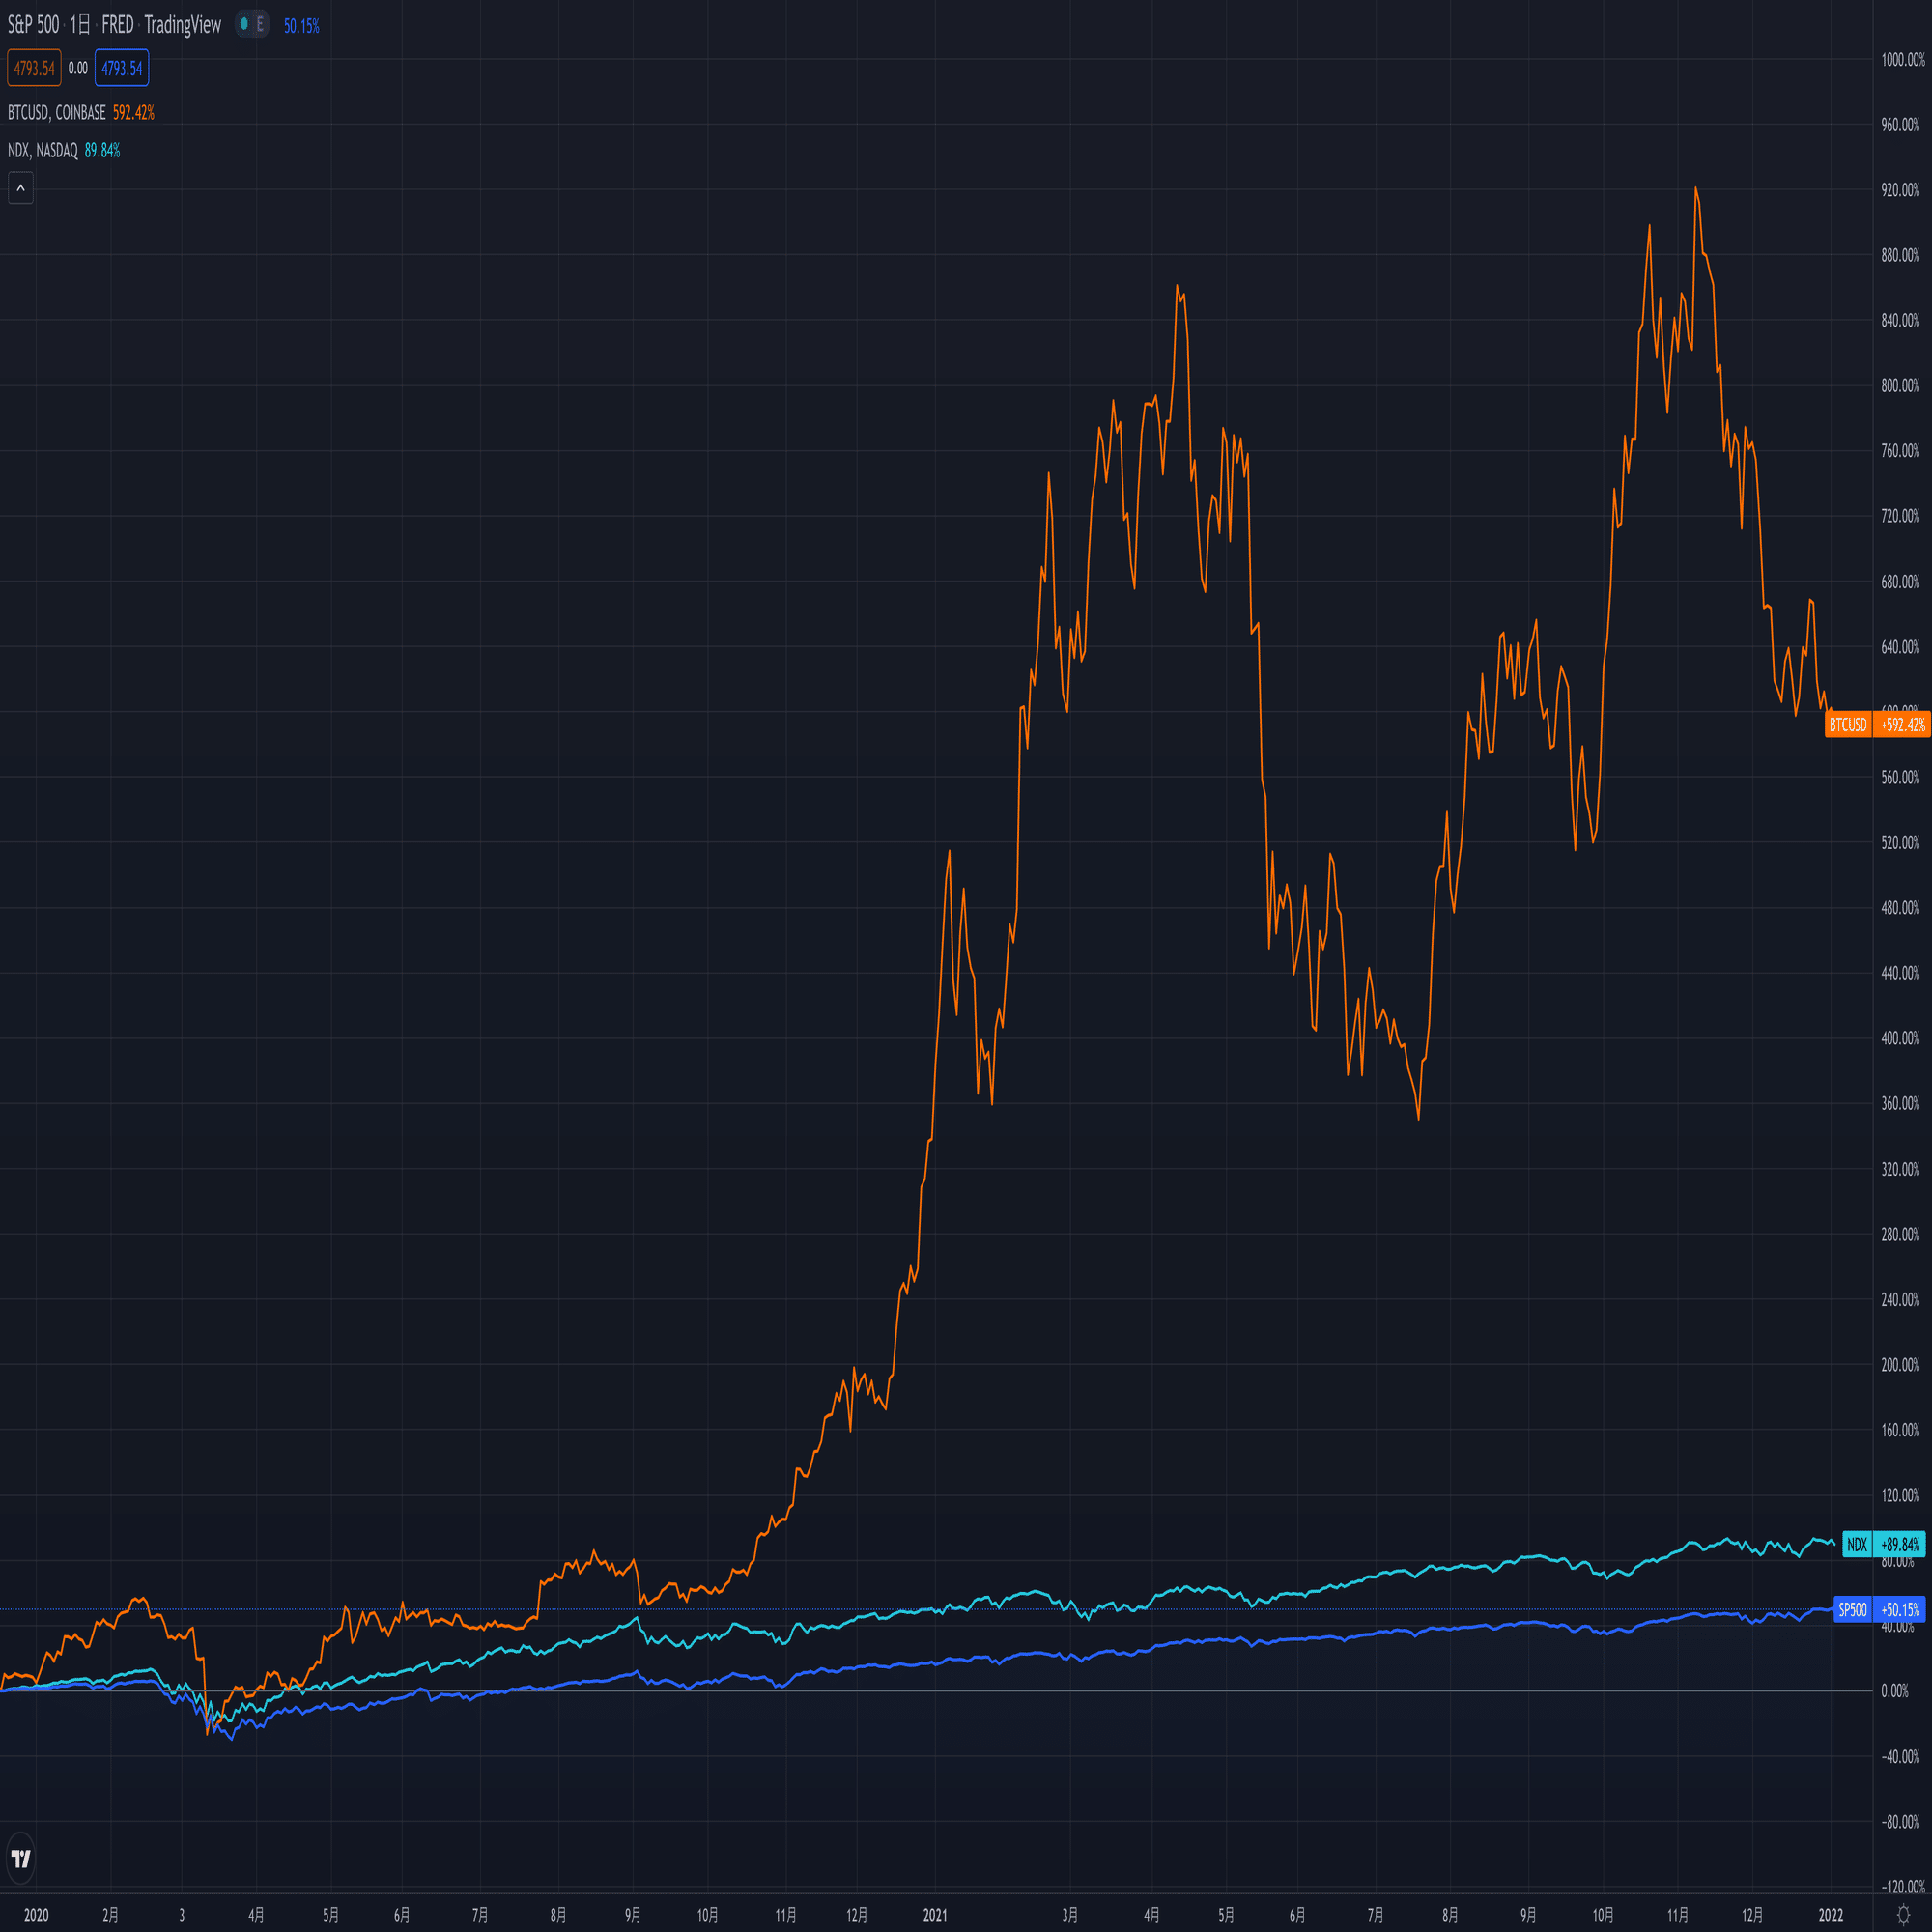Click the TradingView logo icon
This screenshot has height=1932, width=1932.
coord(21,1859)
